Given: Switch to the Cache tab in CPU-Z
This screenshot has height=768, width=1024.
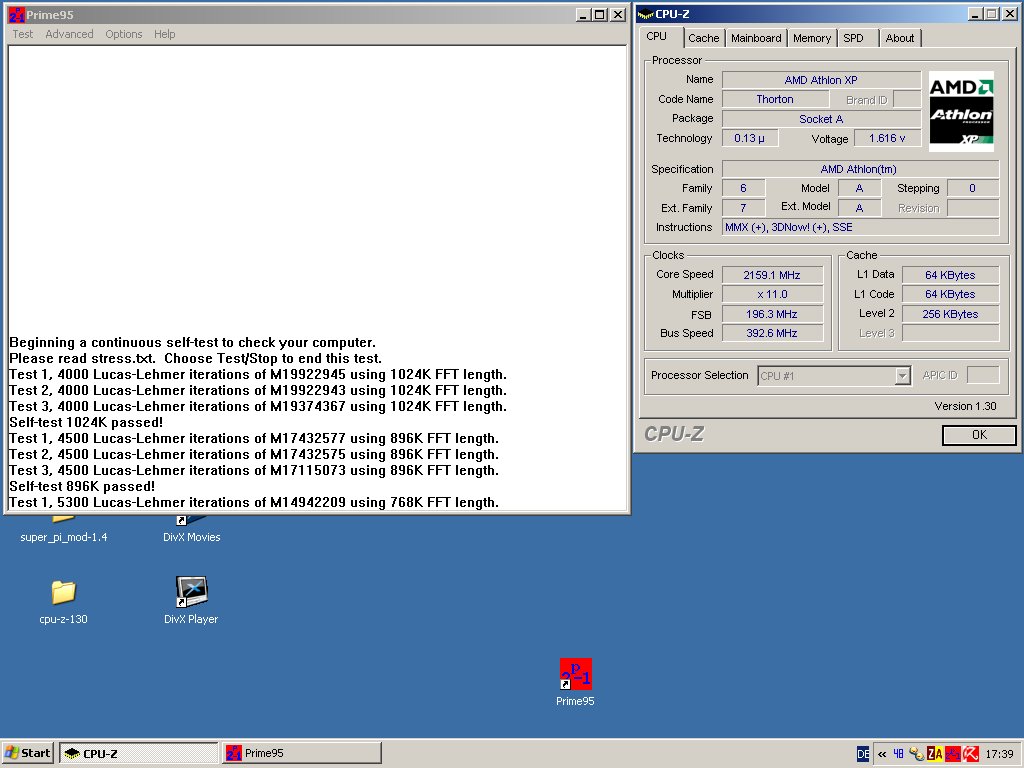Looking at the screenshot, I should (x=703, y=38).
